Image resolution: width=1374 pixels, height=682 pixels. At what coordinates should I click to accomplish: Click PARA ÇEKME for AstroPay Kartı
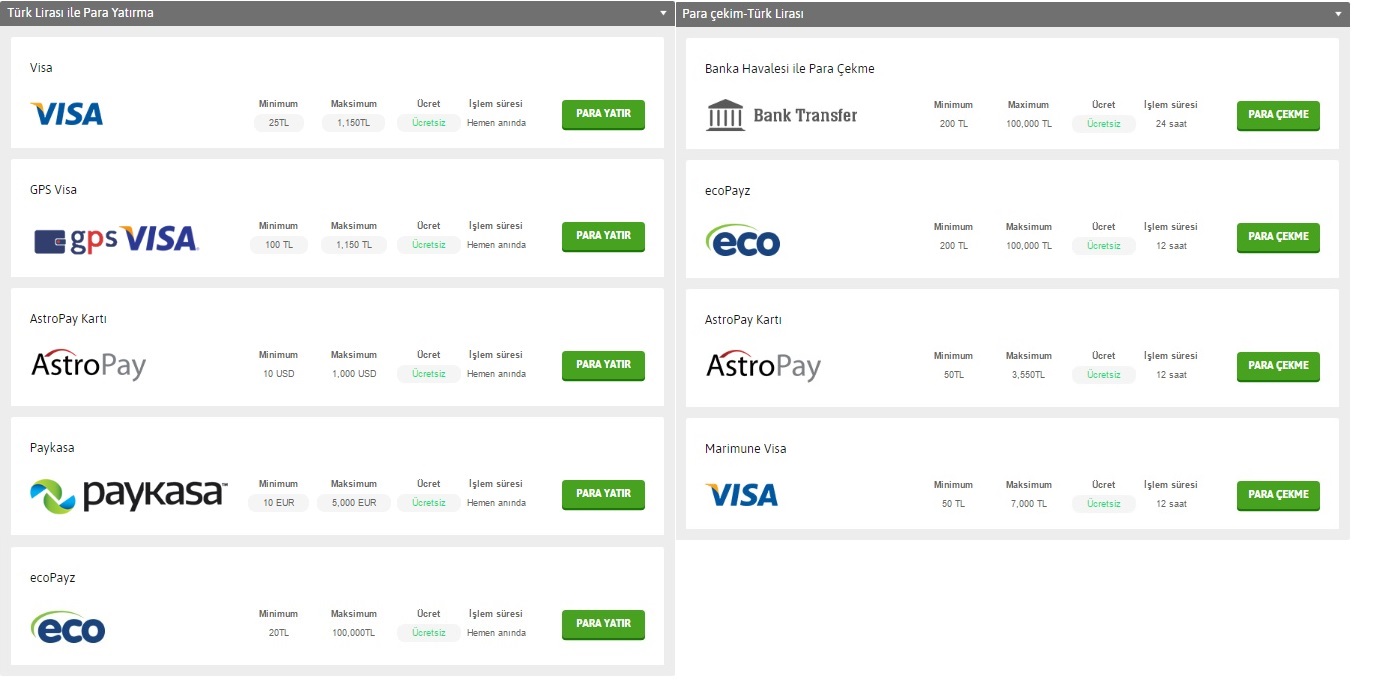pyautogui.click(x=1278, y=366)
